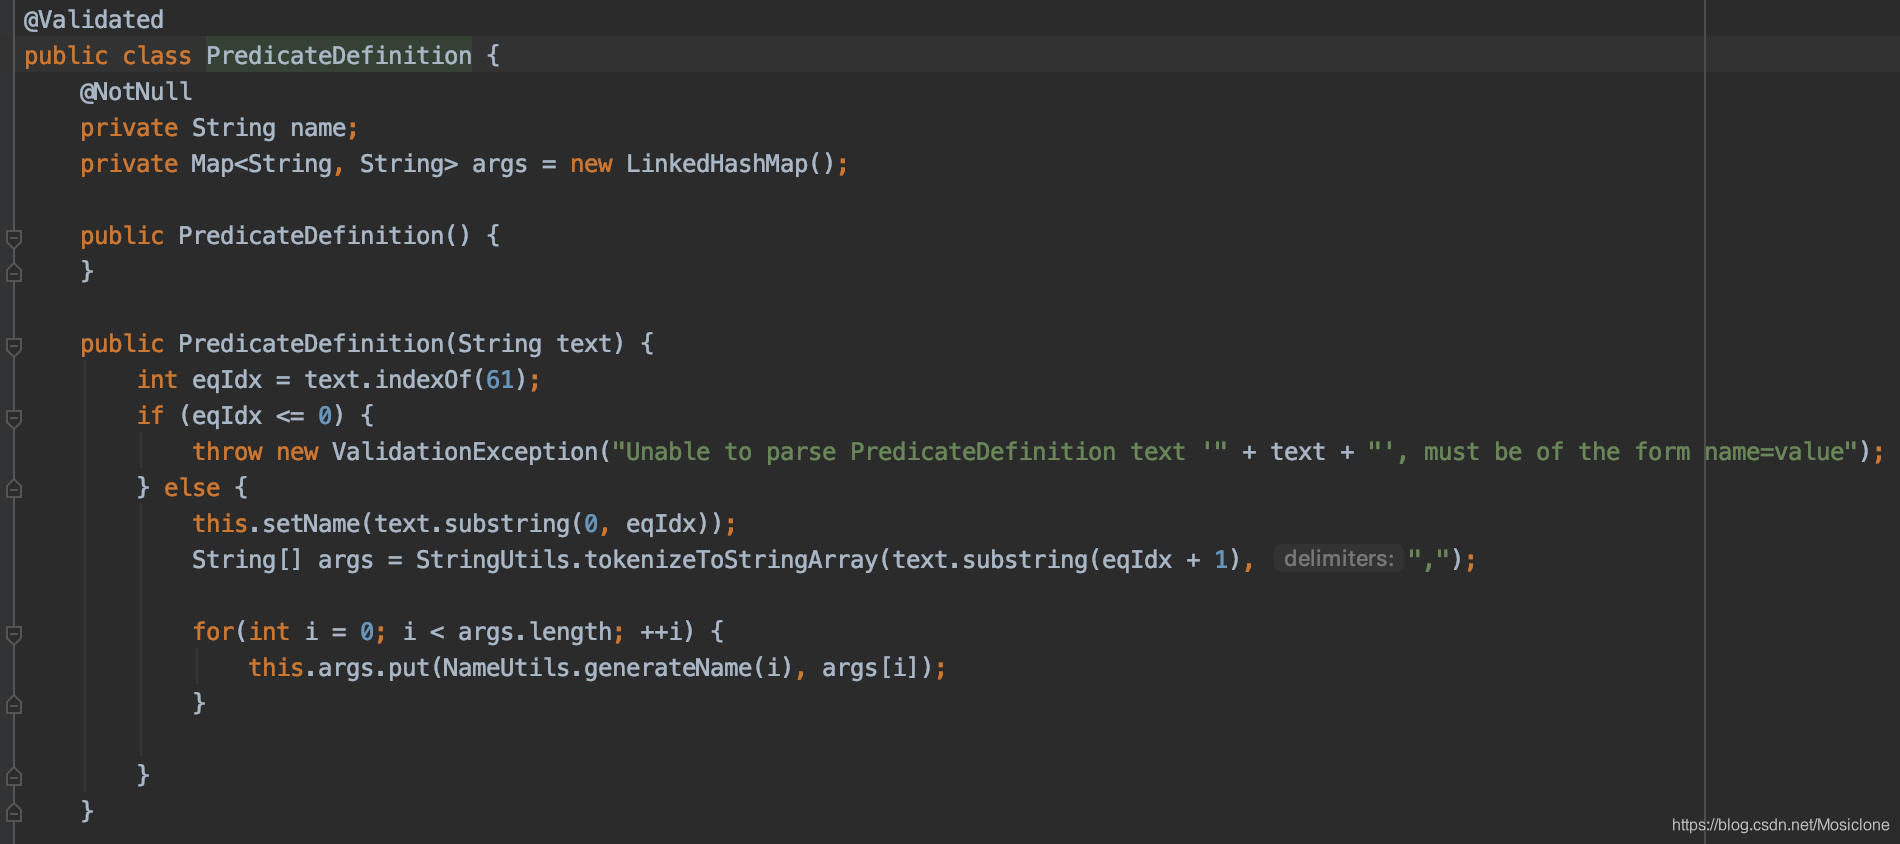Click the ValidationException class reference
1900x844 pixels.
click(465, 452)
